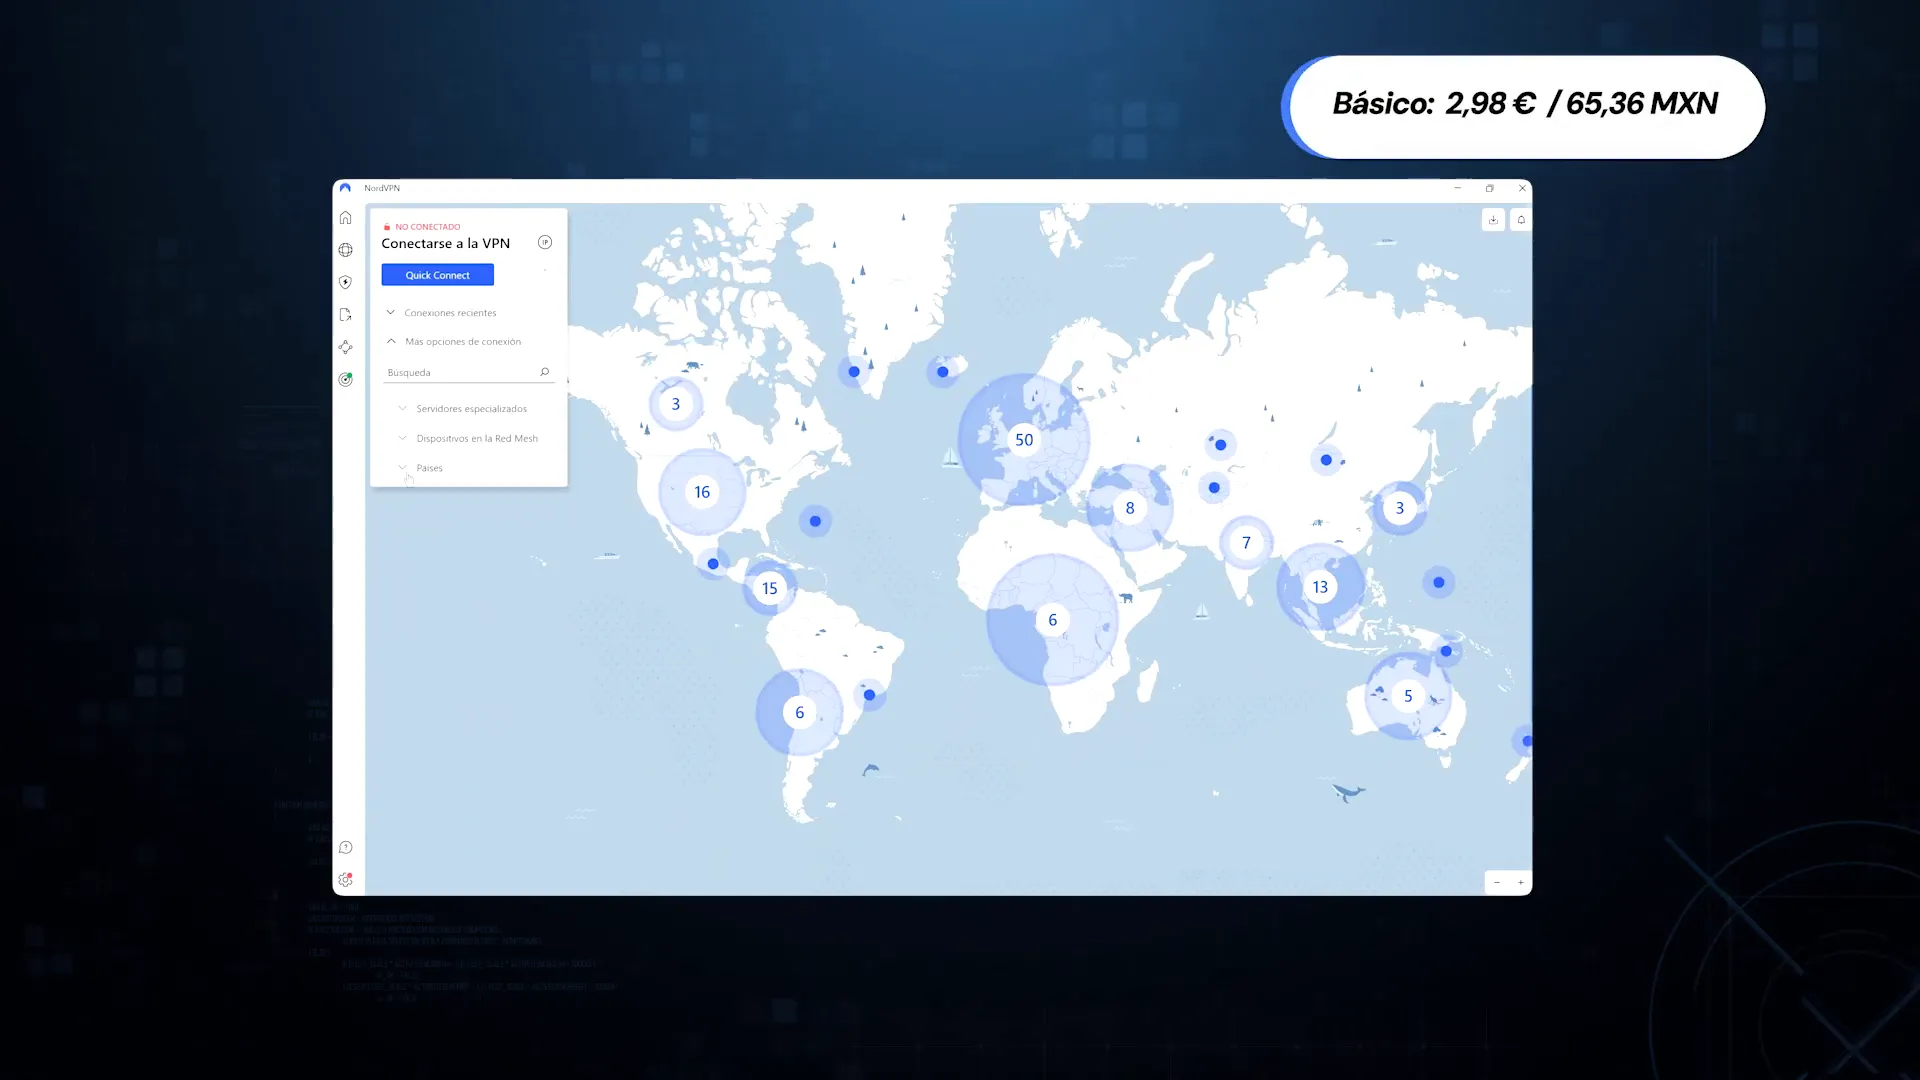
Task: Zoom in the map with plus button
Action: click(1521, 882)
